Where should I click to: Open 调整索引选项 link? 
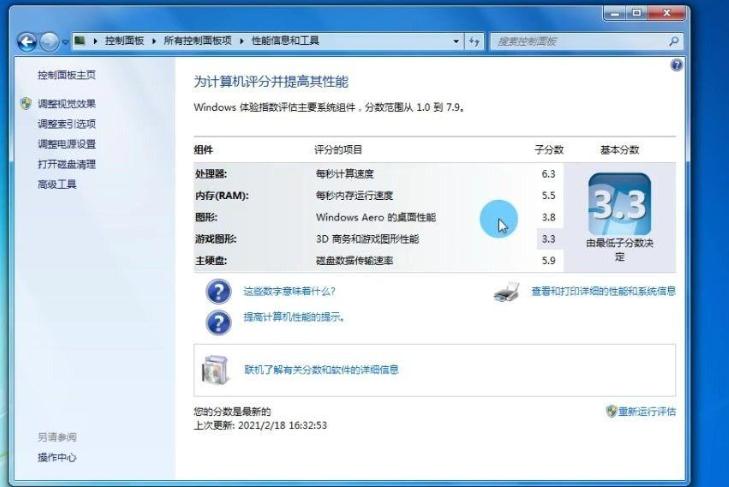click(x=66, y=124)
